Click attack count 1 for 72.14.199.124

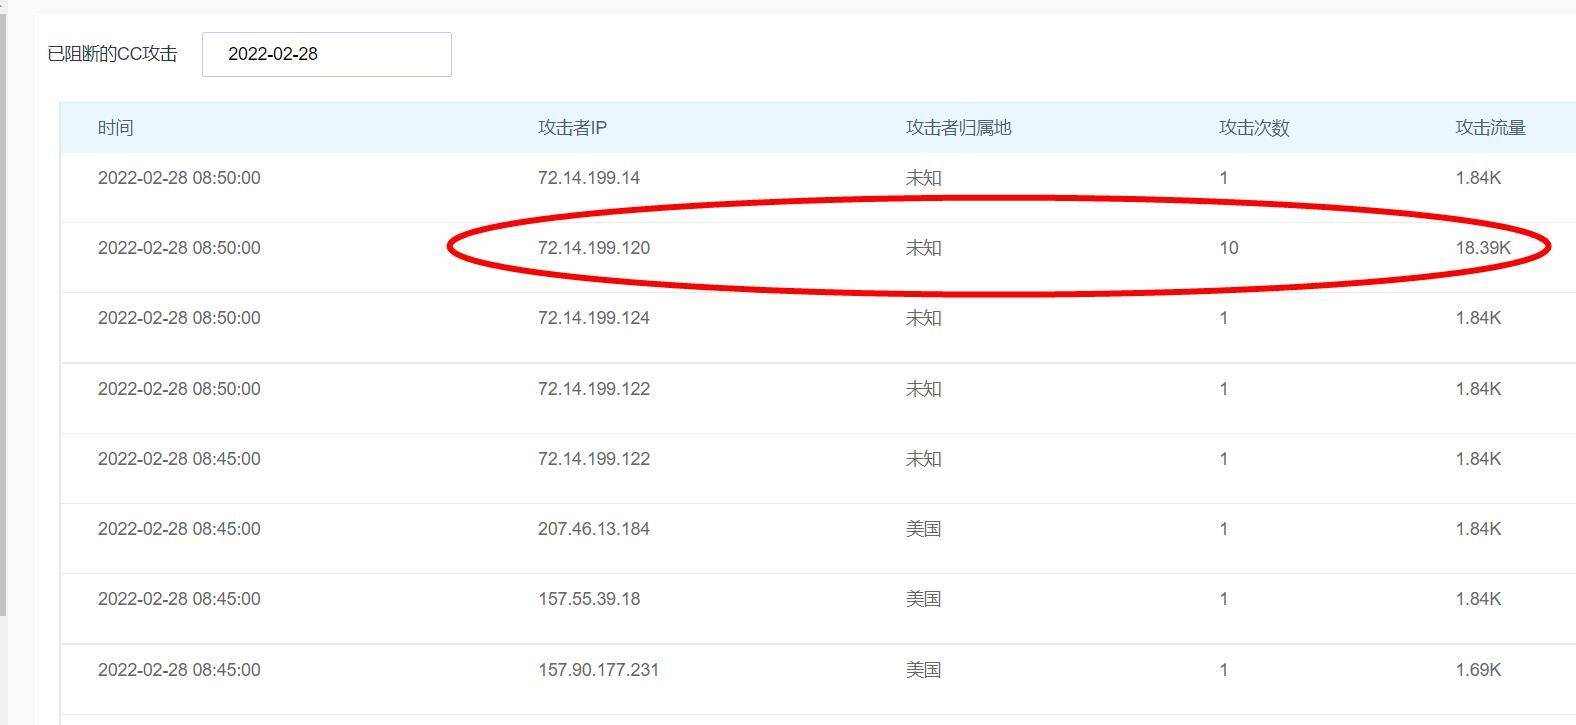pyautogui.click(x=1224, y=318)
